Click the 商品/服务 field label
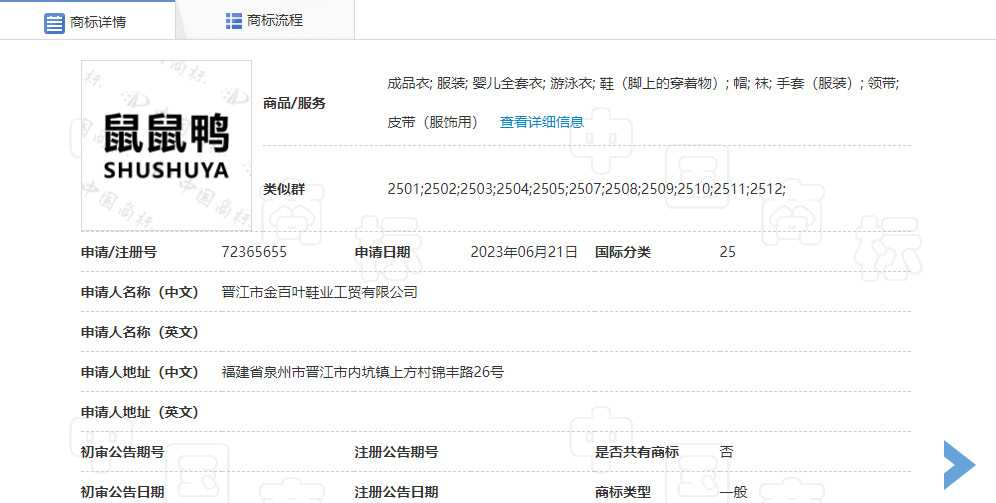 (x=294, y=103)
